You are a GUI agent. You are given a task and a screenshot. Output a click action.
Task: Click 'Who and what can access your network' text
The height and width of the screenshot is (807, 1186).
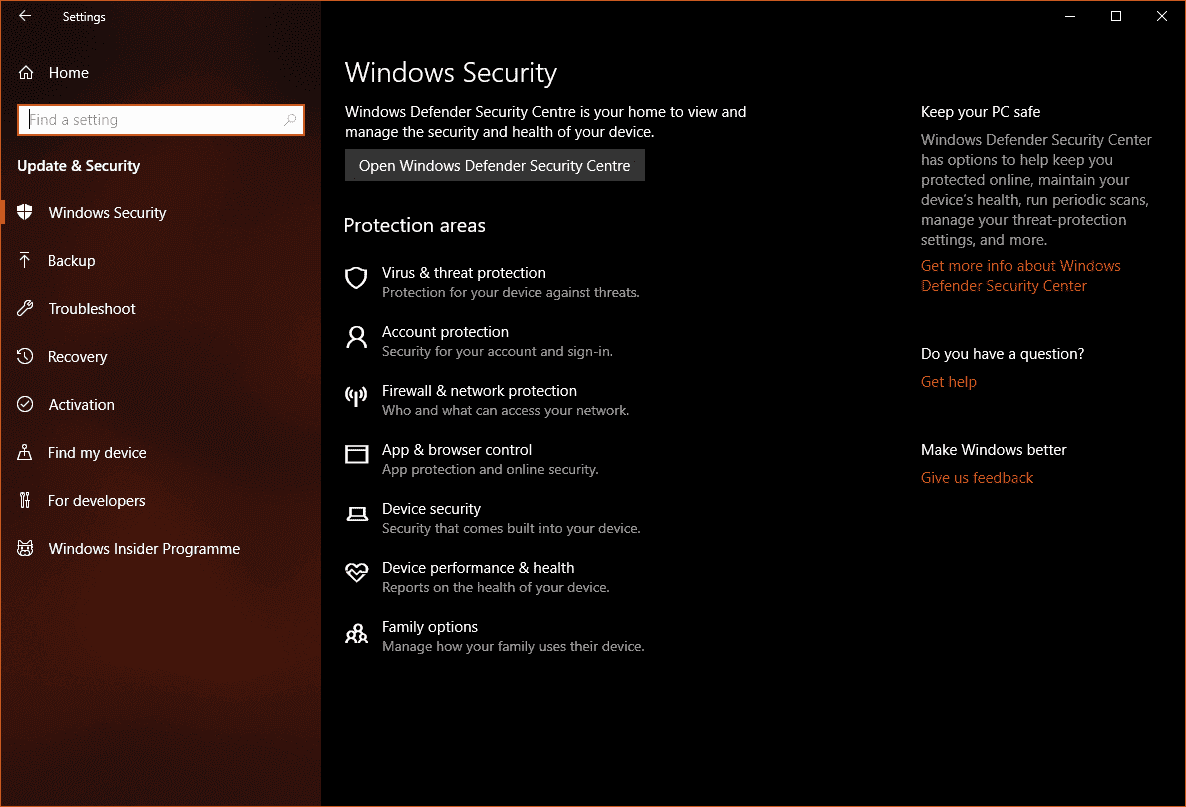pyautogui.click(x=505, y=410)
